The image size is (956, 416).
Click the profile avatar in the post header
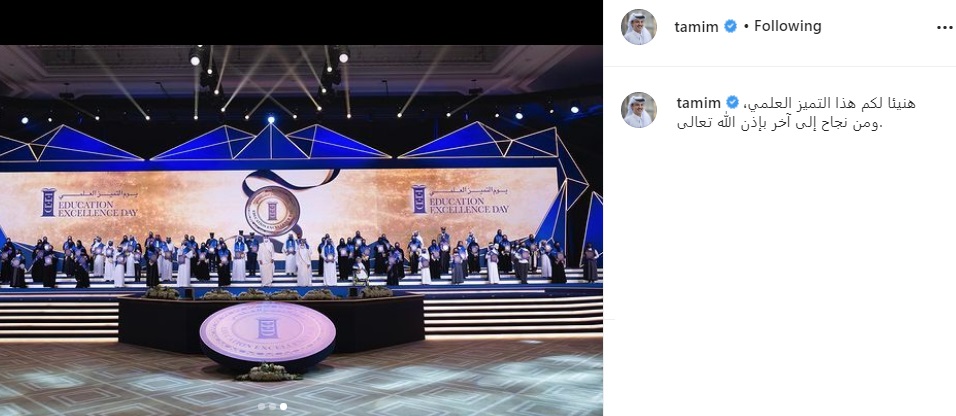click(x=638, y=27)
